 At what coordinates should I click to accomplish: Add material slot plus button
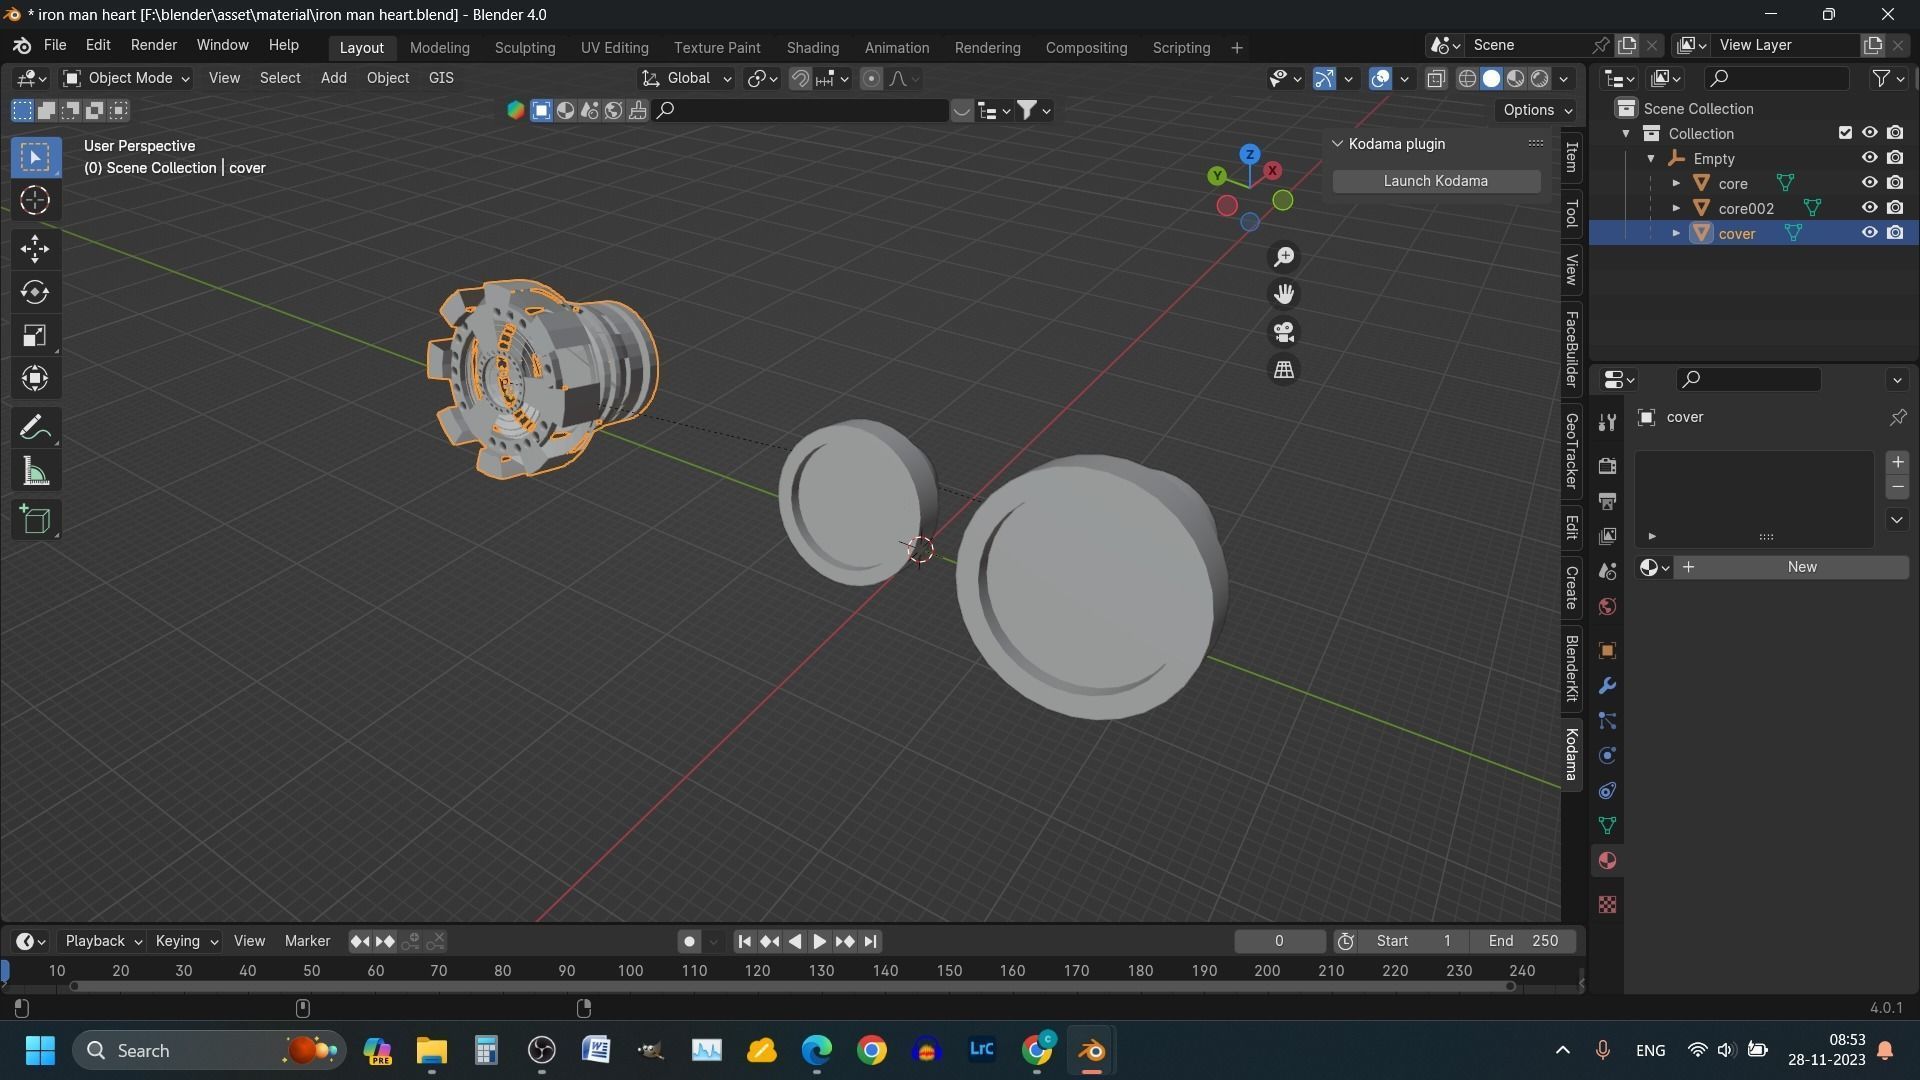(1897, 463)
